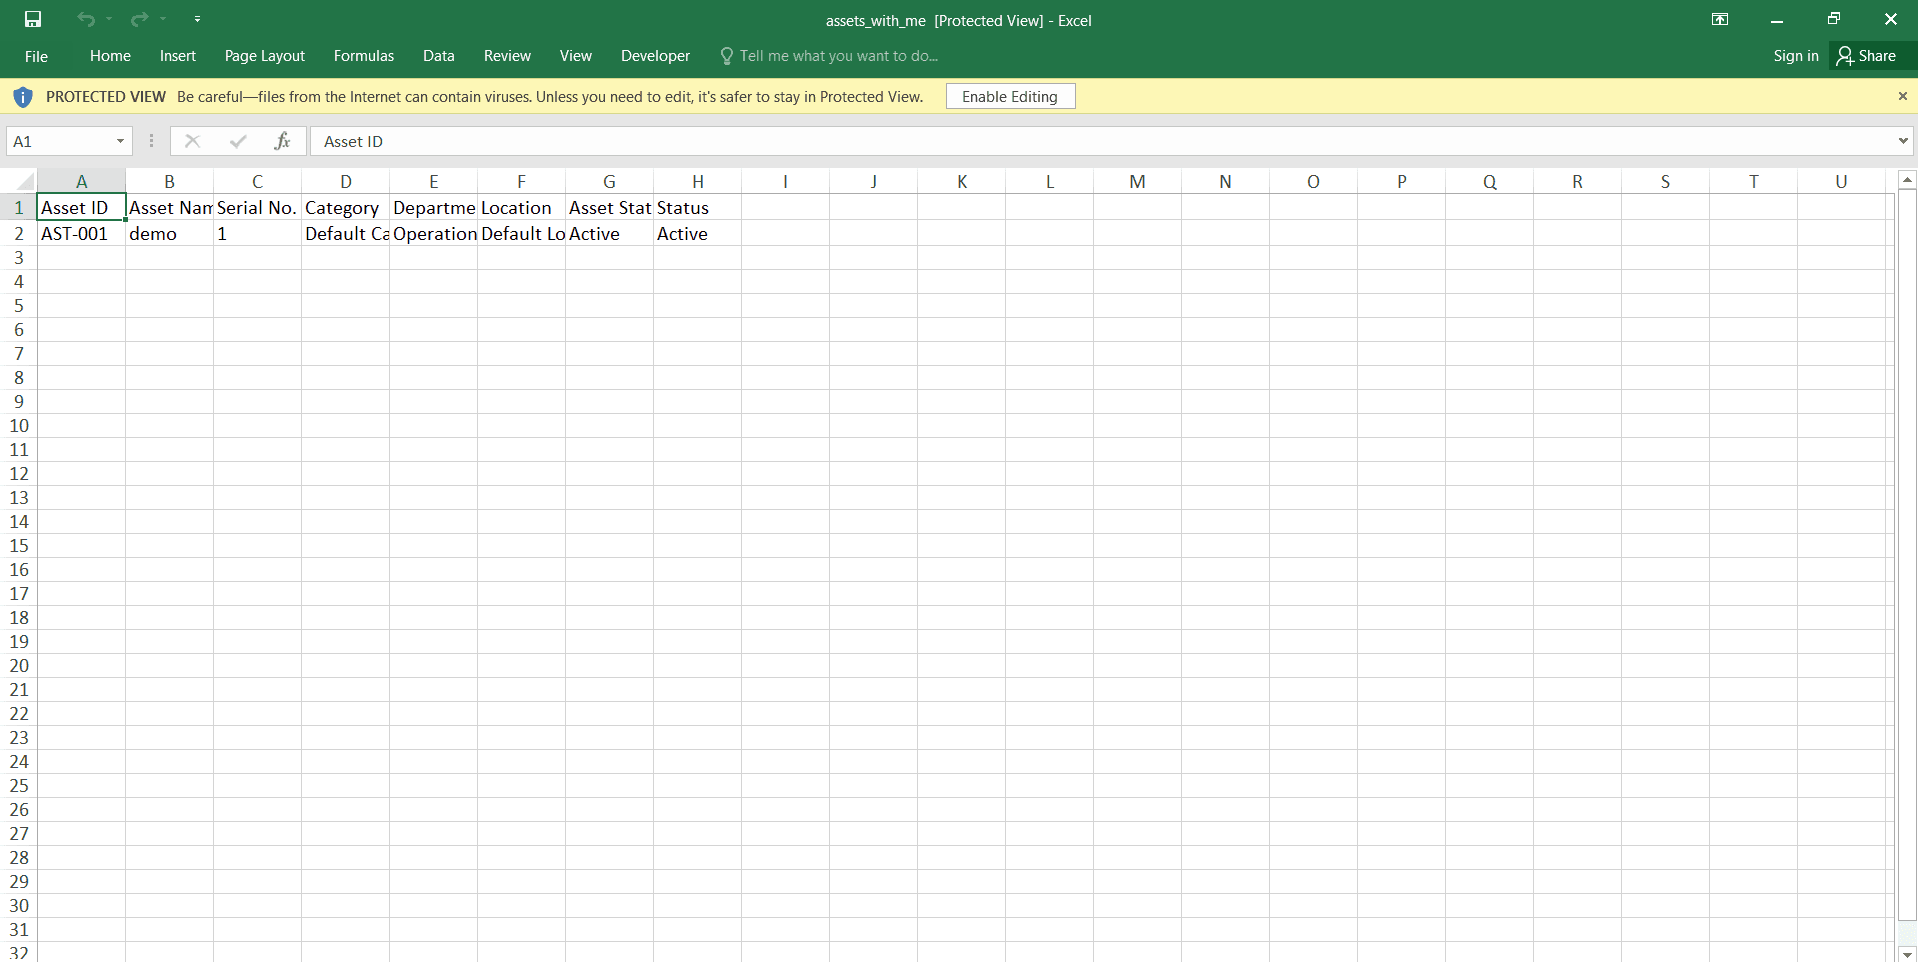Open the Name Box dropdown arrow
This screenshot has width=1918, height=962.
coord(120,141)
